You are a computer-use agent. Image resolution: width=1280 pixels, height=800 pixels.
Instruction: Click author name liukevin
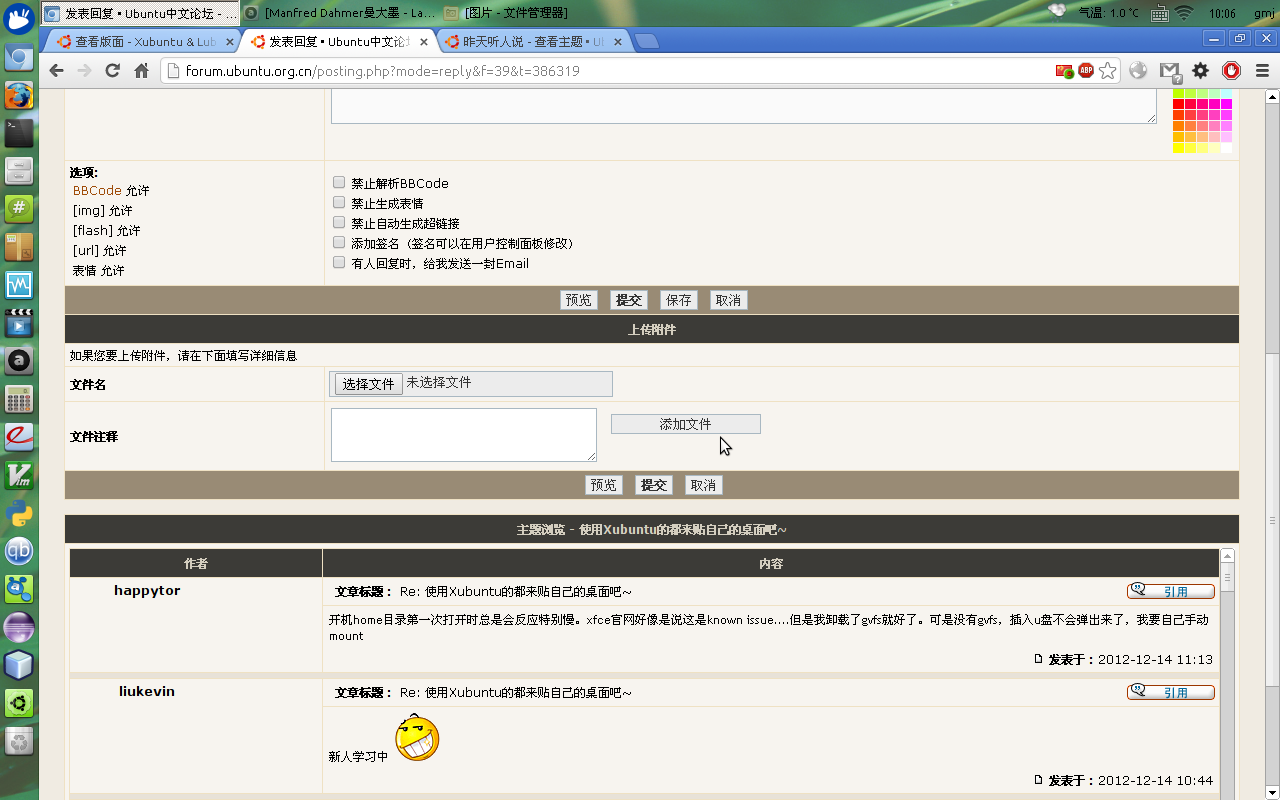point(147,692)
